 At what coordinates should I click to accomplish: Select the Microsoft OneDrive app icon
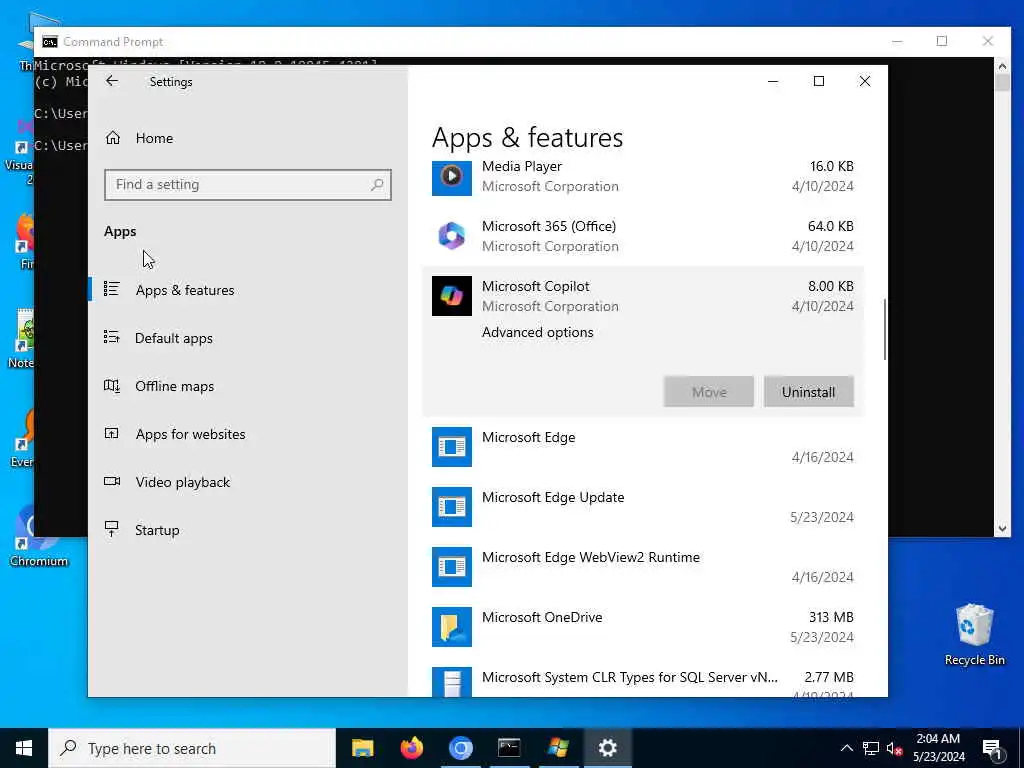tap(451, 627)
